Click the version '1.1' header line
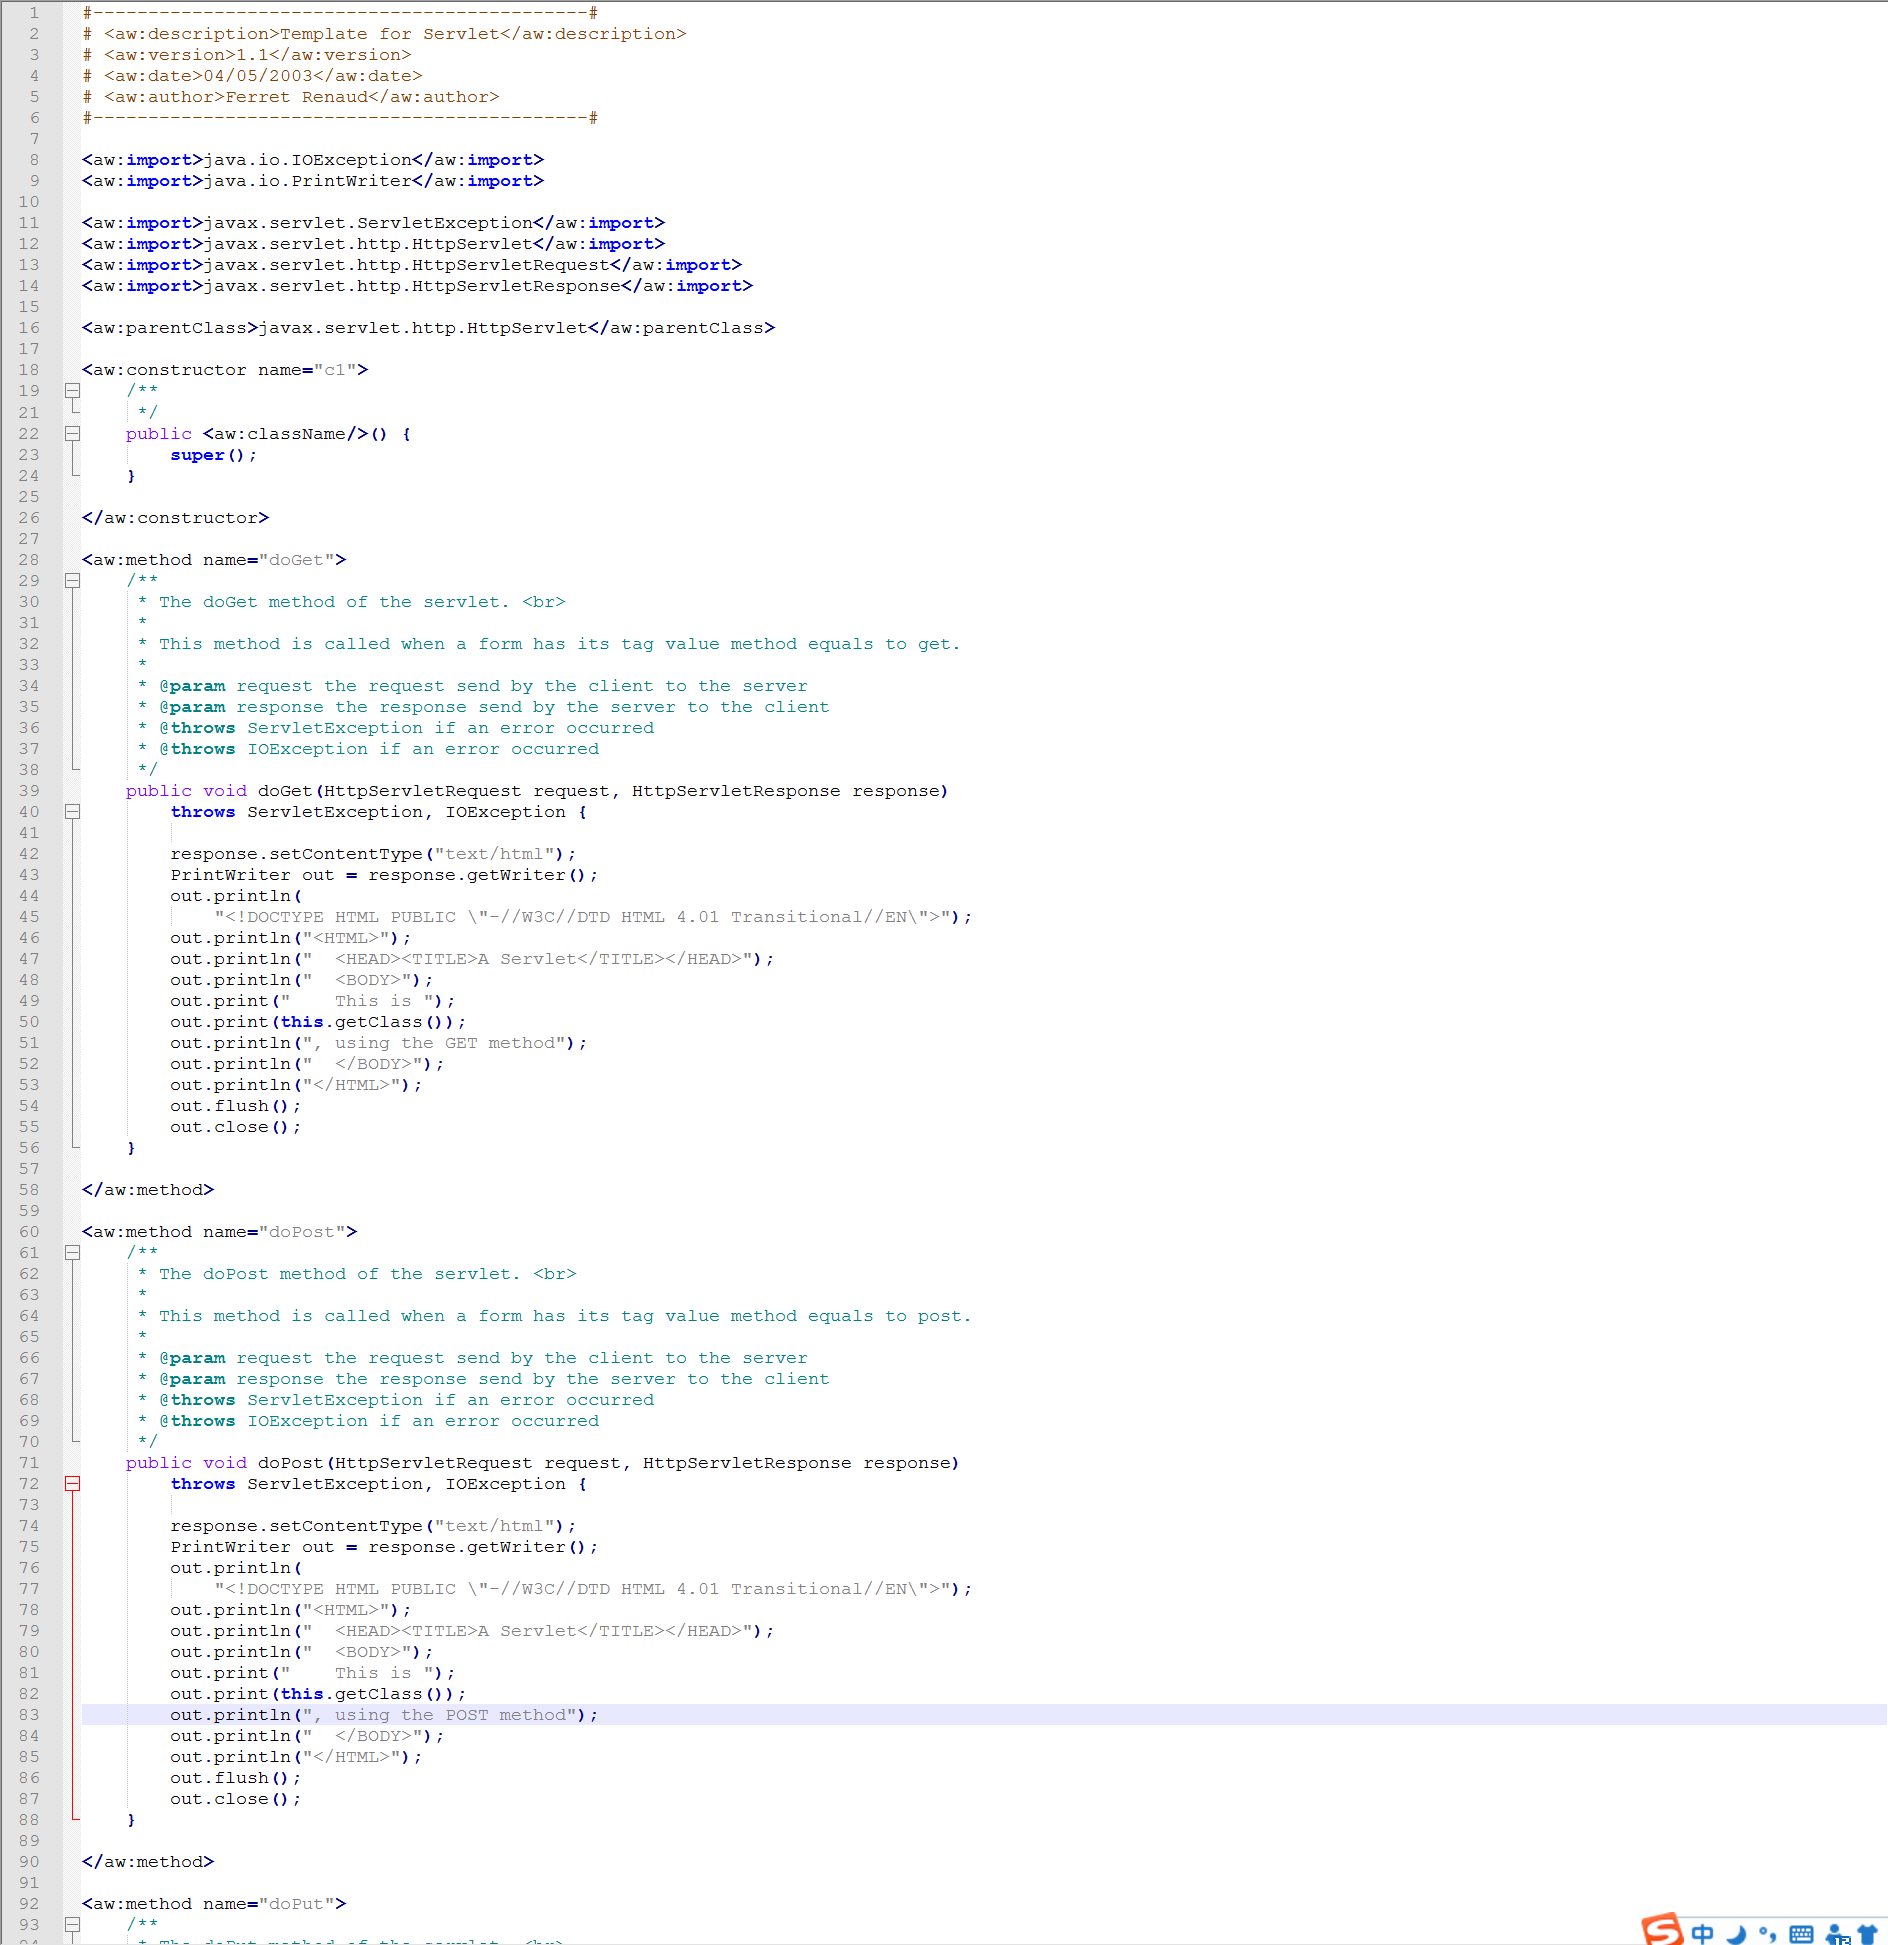 247,55
